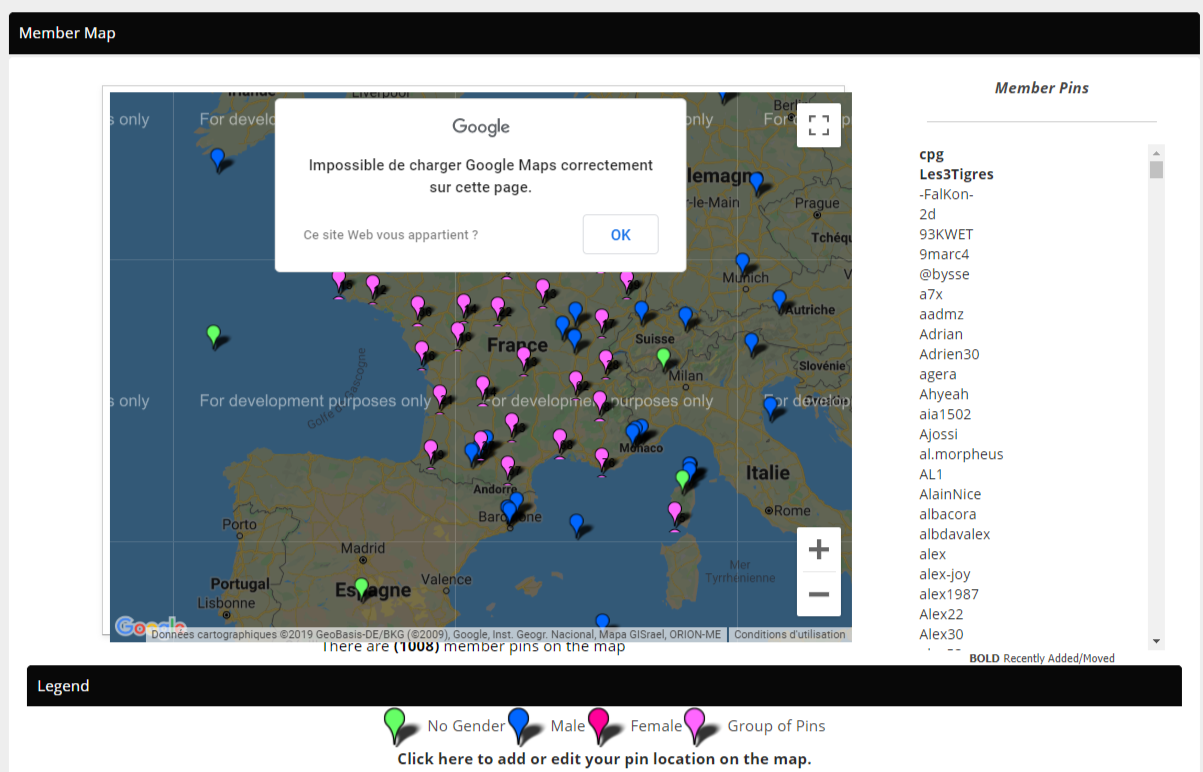Zoom in on the map with plus
The height and width of the screenshot is (772, 1203).
click(819, 549)
